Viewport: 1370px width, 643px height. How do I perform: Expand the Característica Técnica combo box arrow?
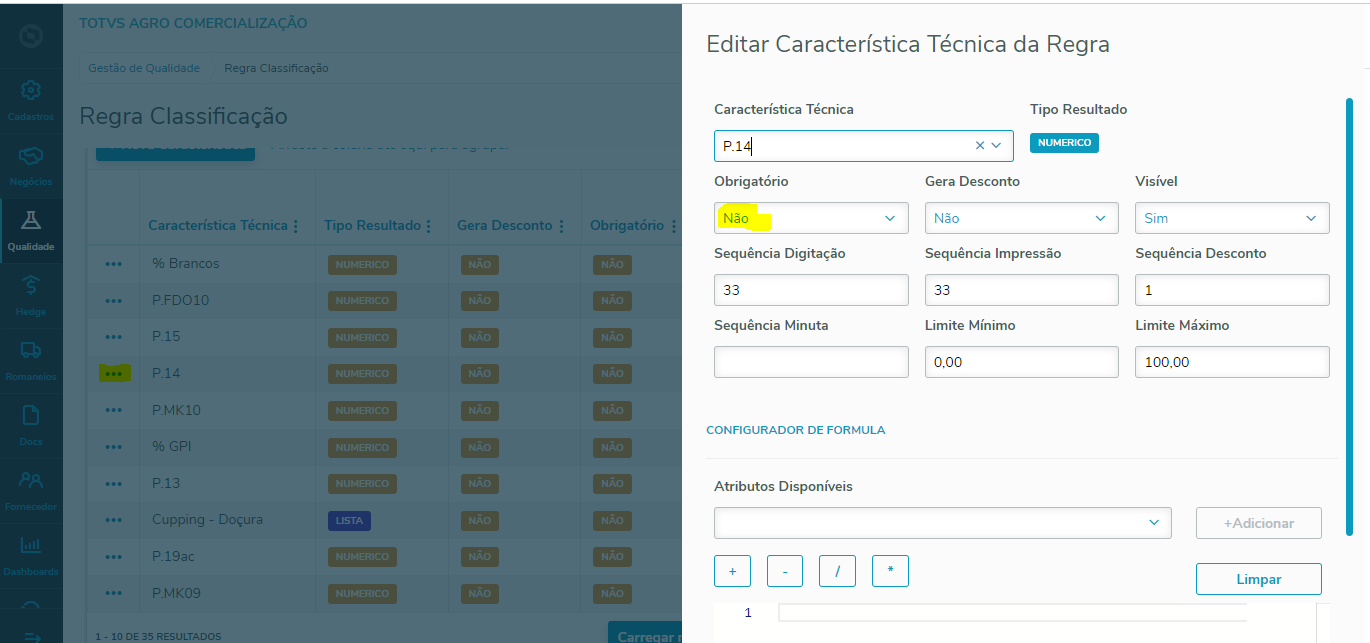click(997, 146)
